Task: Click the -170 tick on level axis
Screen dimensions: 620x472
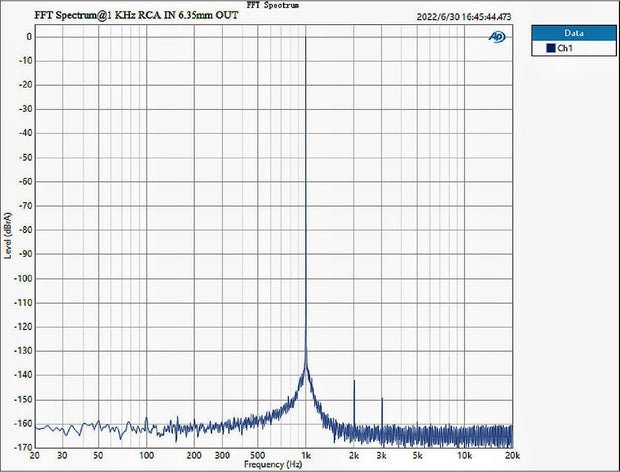Action: [x=22, y=447]
